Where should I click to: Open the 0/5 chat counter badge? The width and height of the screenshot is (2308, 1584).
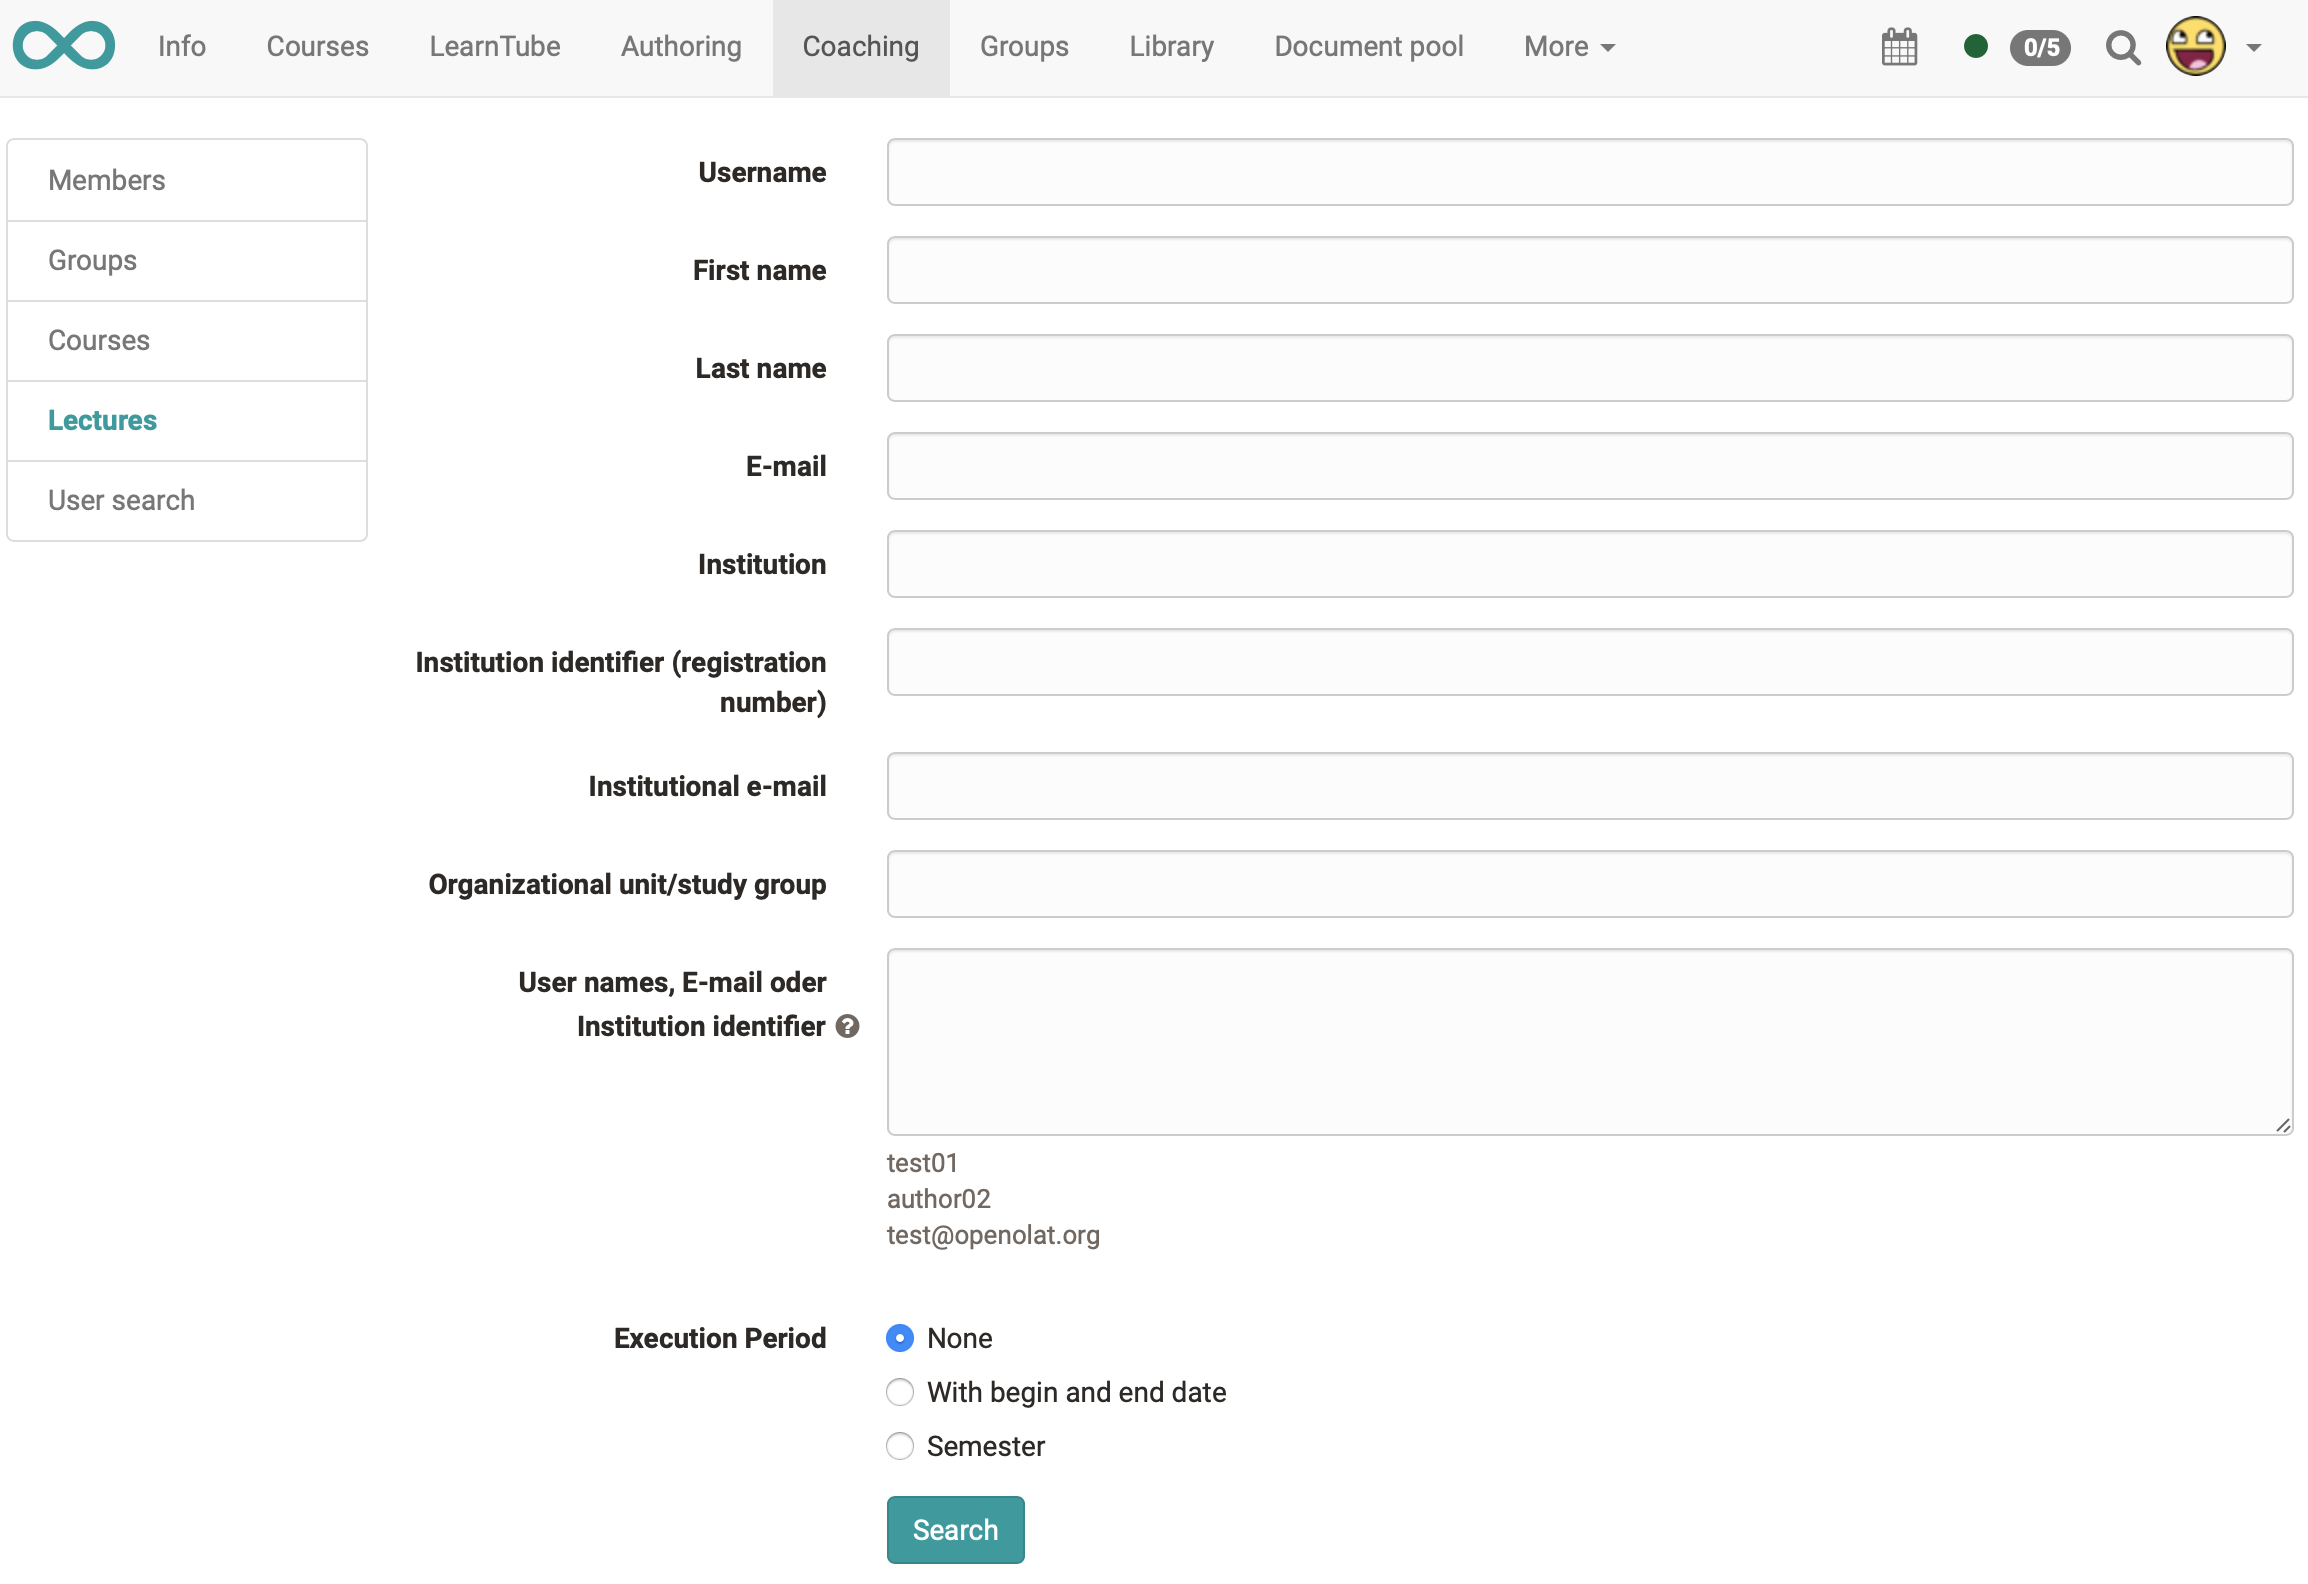pyautogui.click(x=2040, y=47)
